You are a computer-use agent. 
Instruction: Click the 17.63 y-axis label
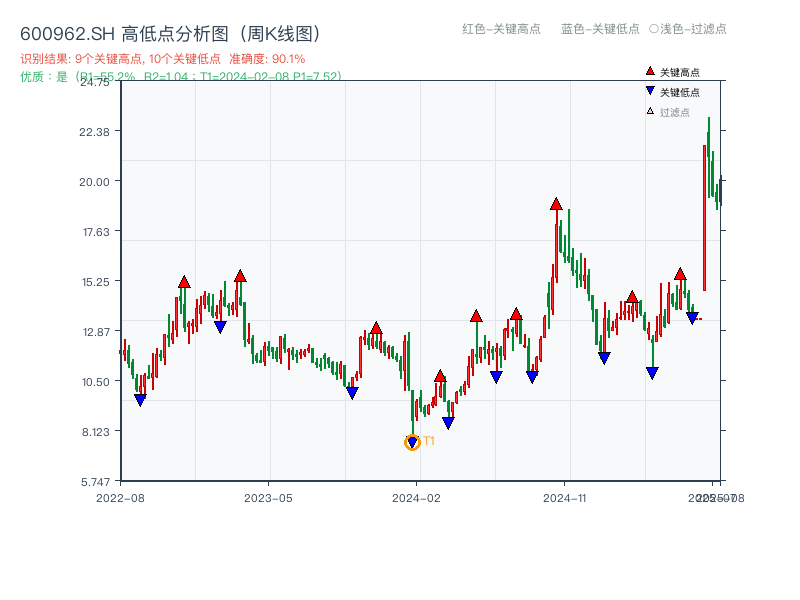(96, 232)
